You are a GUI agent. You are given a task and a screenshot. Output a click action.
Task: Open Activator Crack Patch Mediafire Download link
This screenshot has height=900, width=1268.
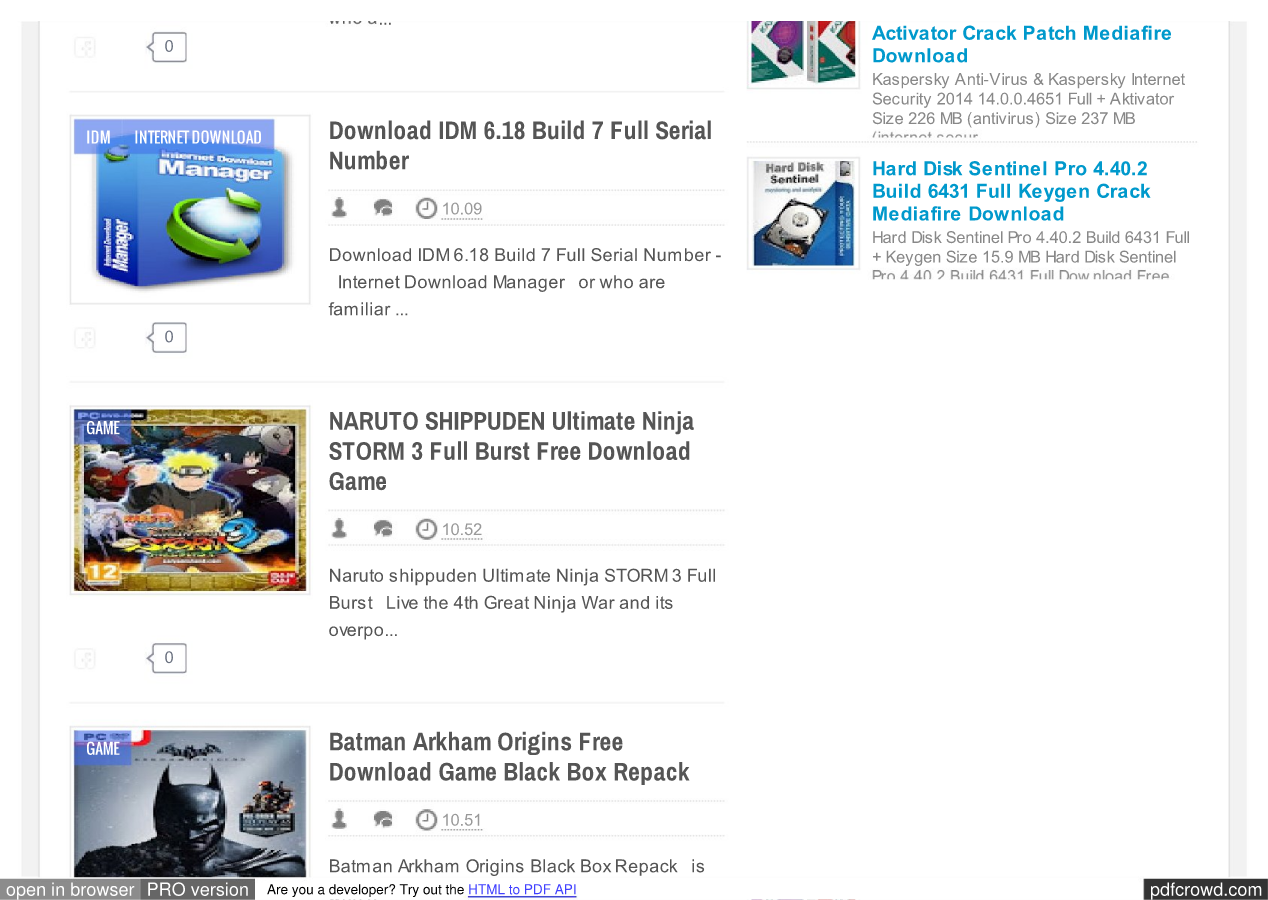pyautogui.click(x=1021, y=44)
